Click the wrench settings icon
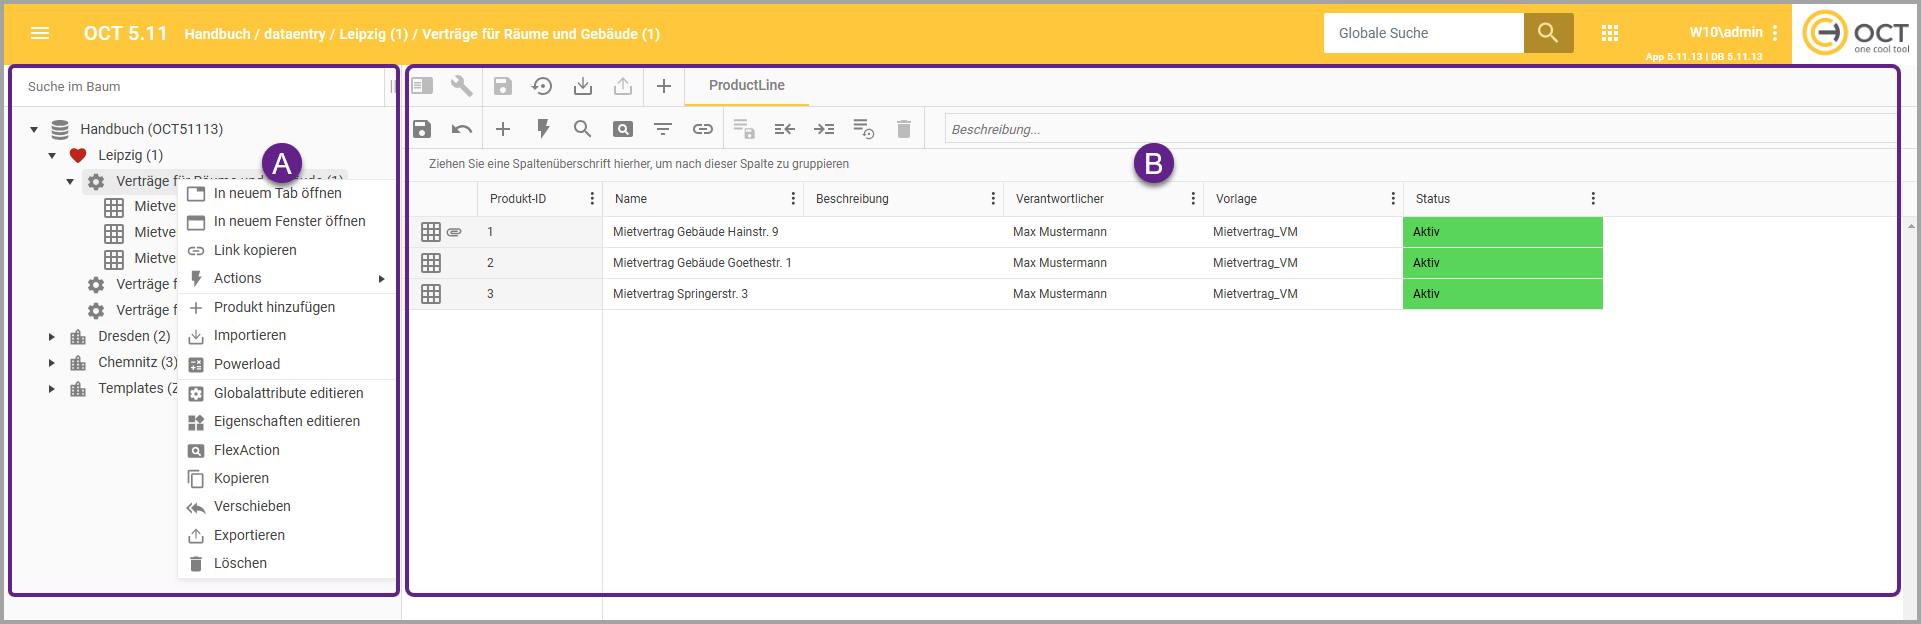1921x624 pixels. point(461,86)
